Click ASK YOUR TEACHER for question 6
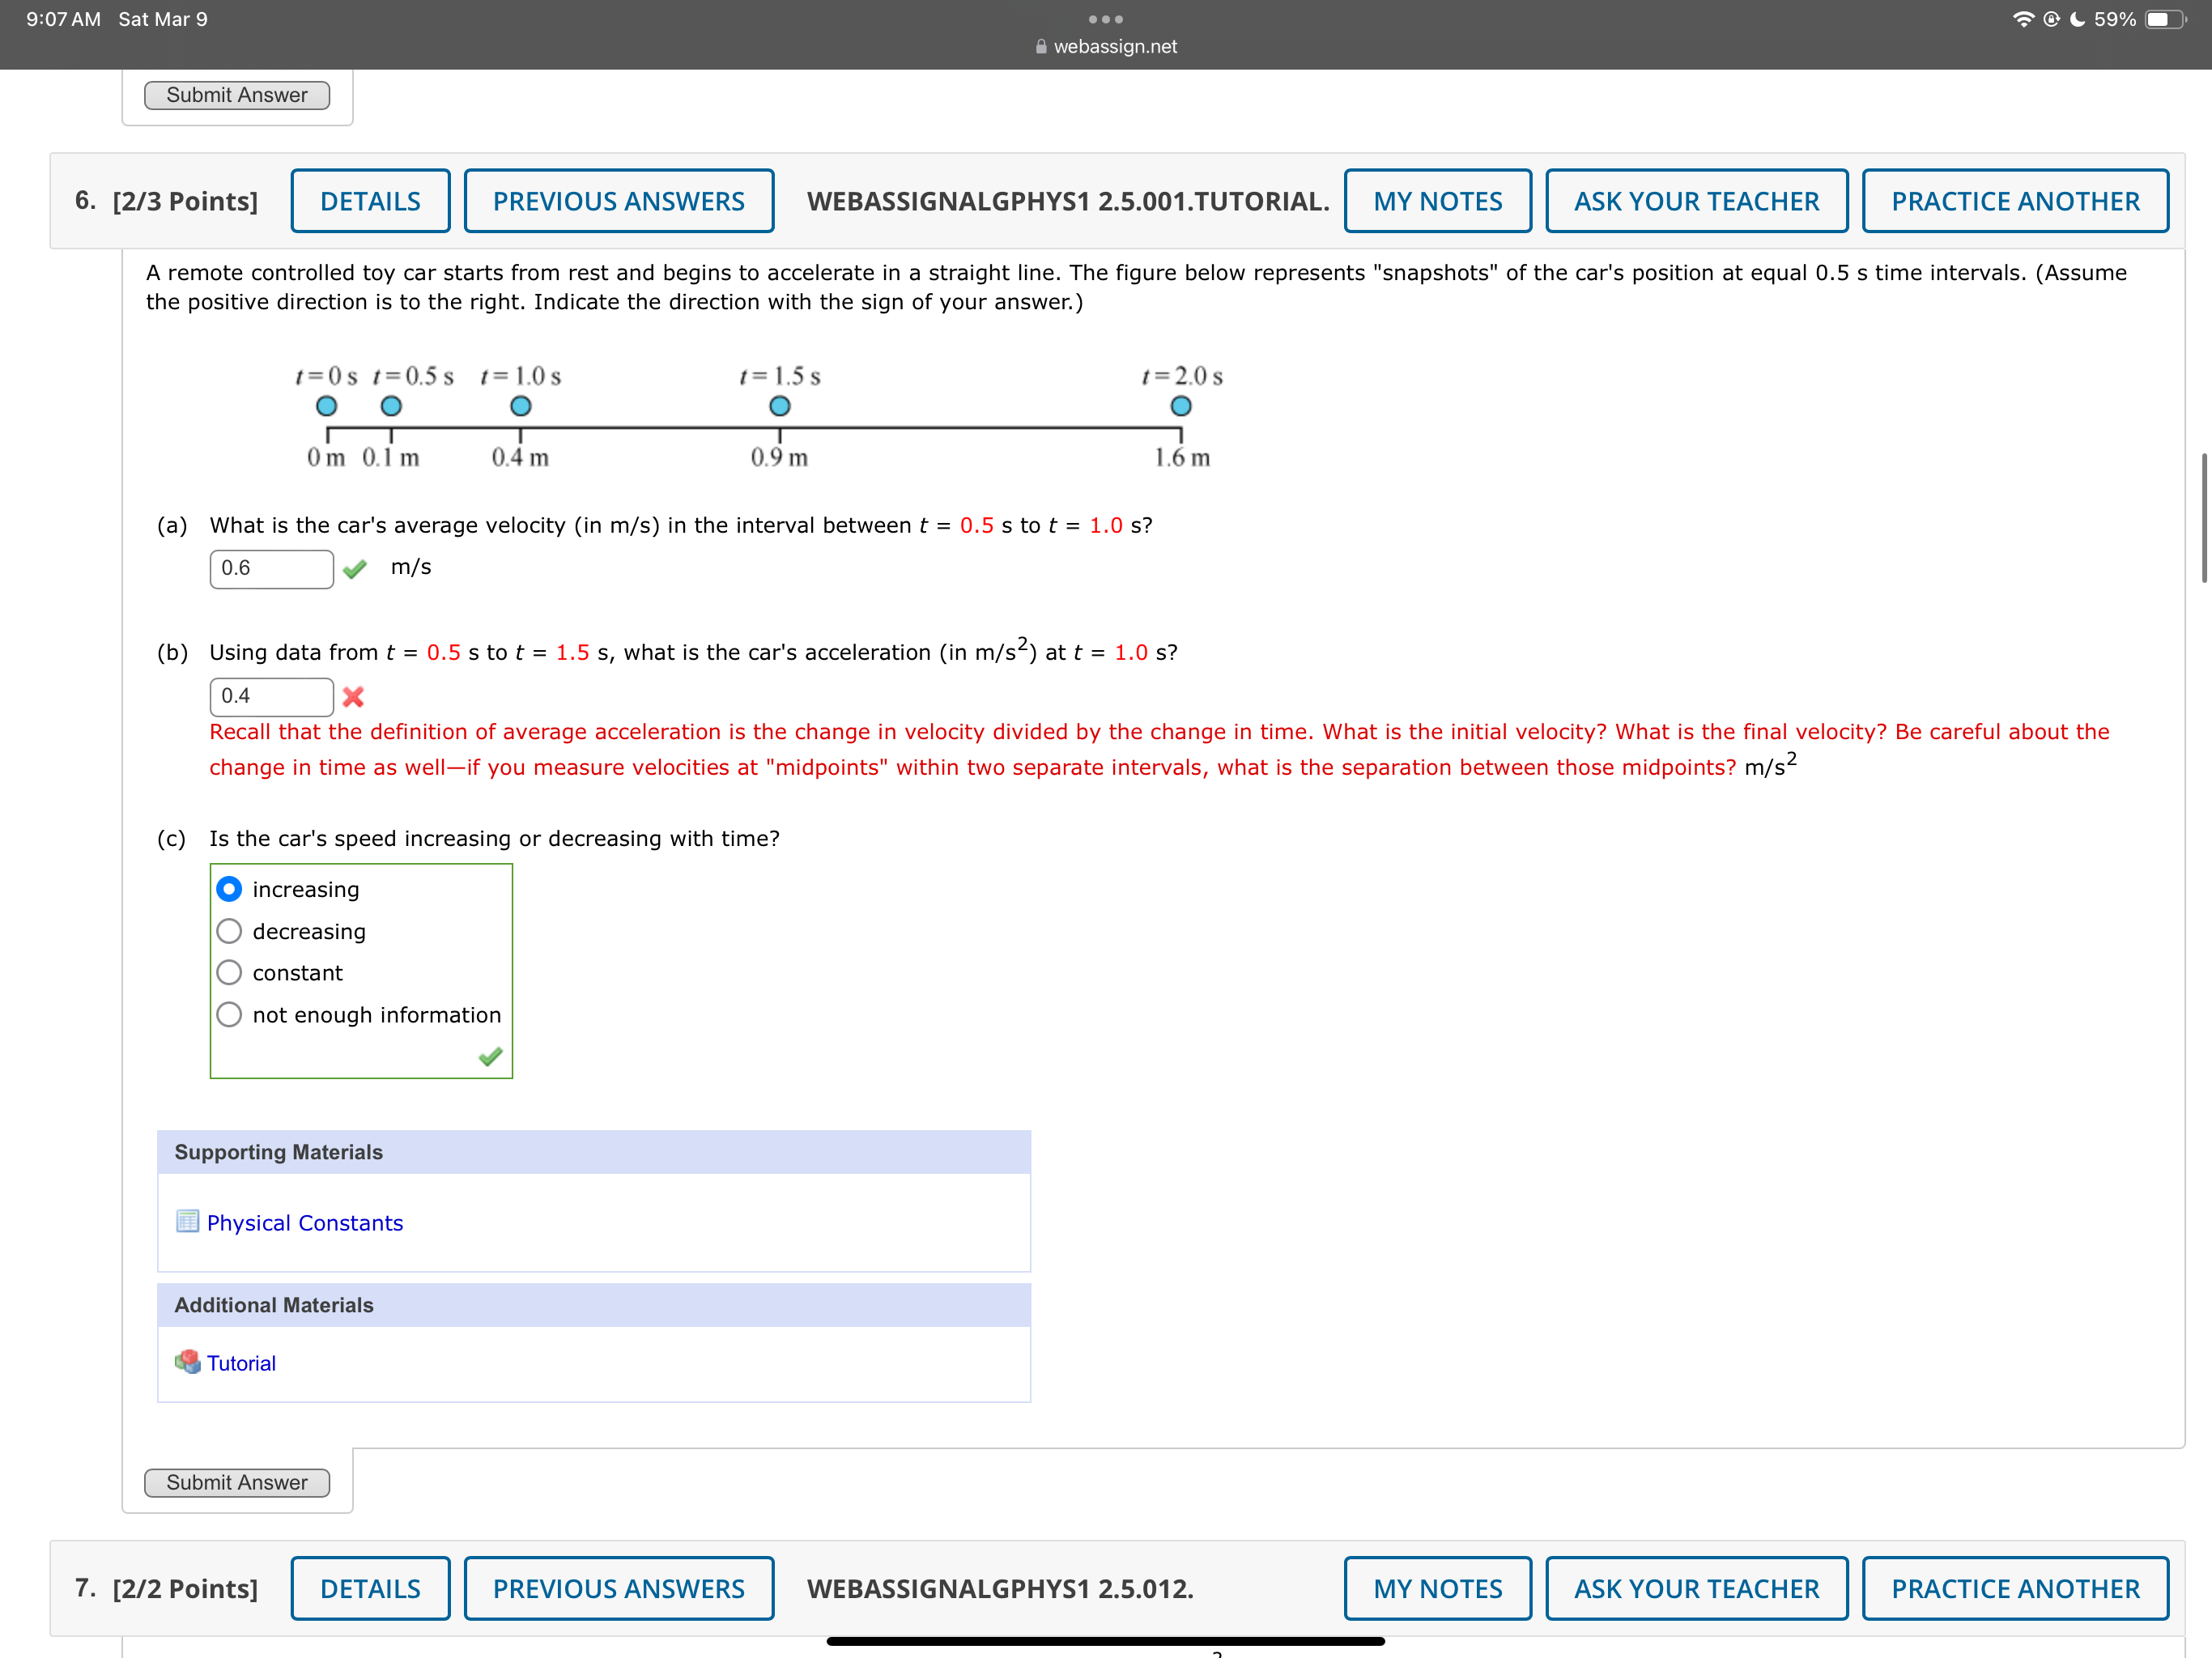The width and height of the screenshot is (2212, 1658). tap(1696, 201)
